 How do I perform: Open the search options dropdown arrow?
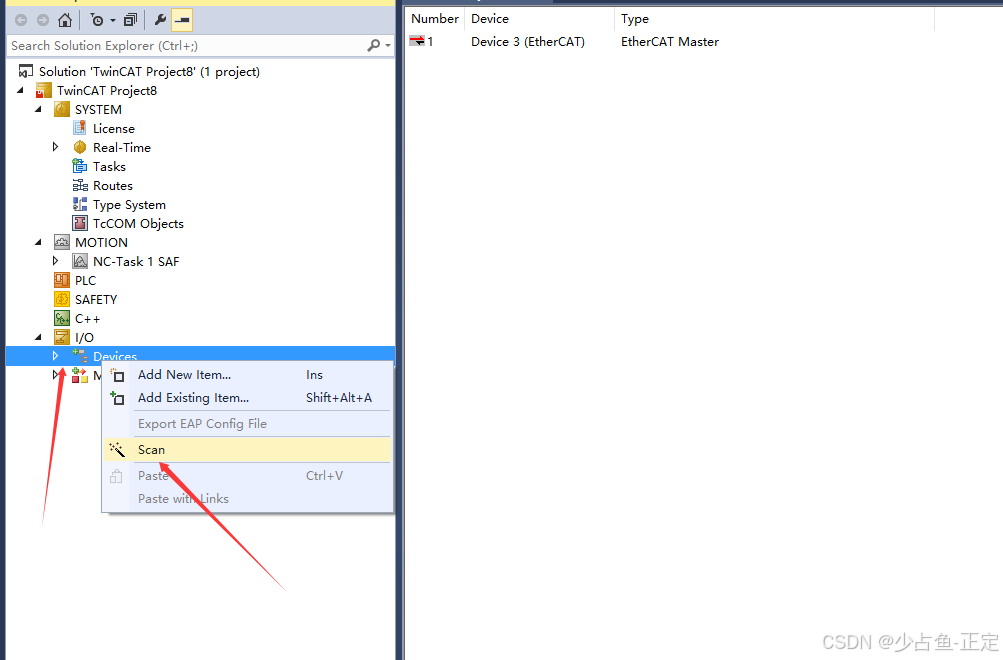(x=388, y=46)
